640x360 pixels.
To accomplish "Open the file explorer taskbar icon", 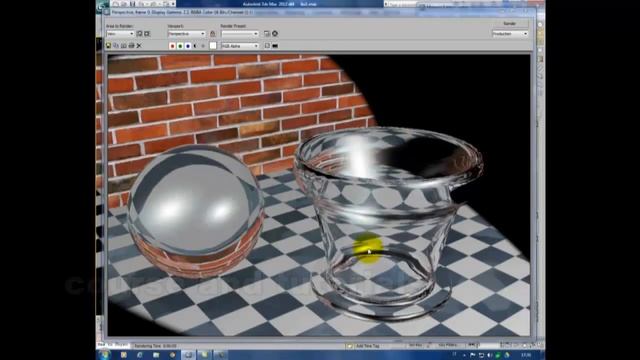I will [x=156, y=355].
